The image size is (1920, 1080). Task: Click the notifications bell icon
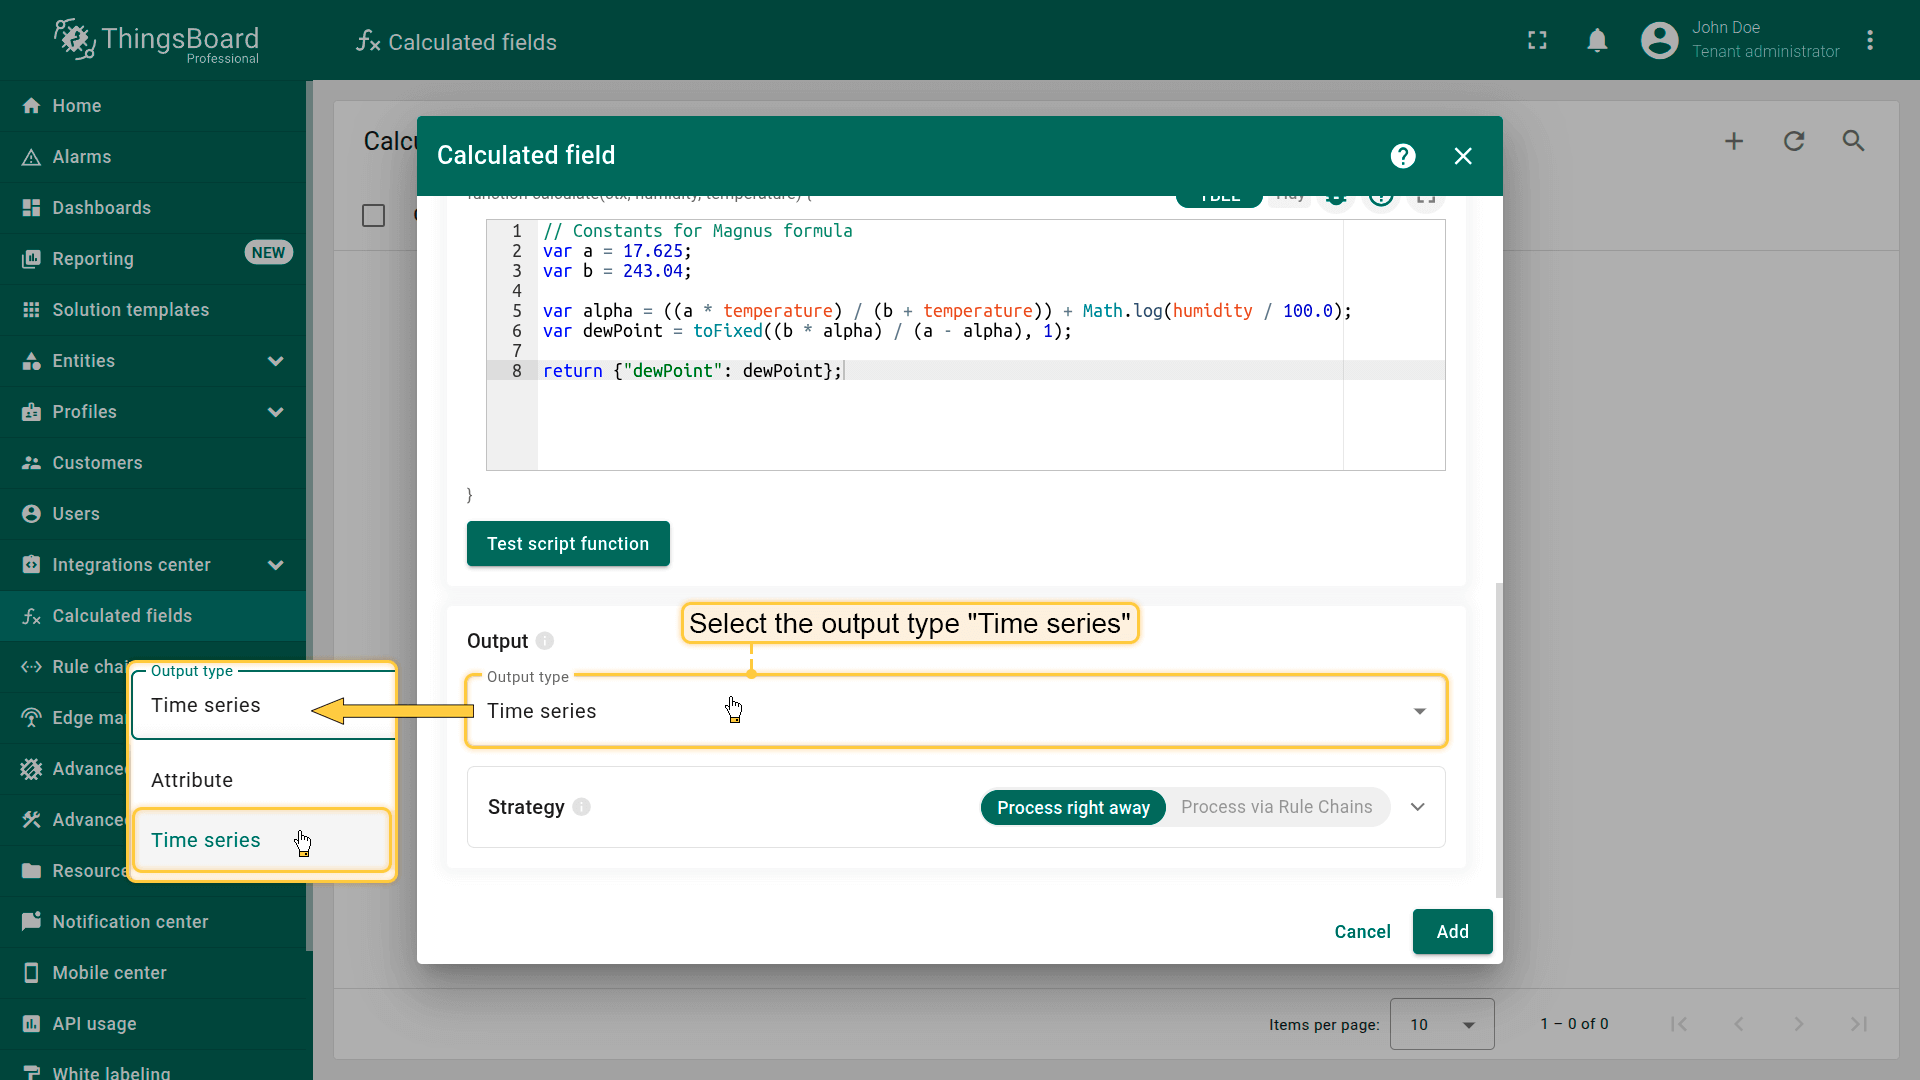1597,41
